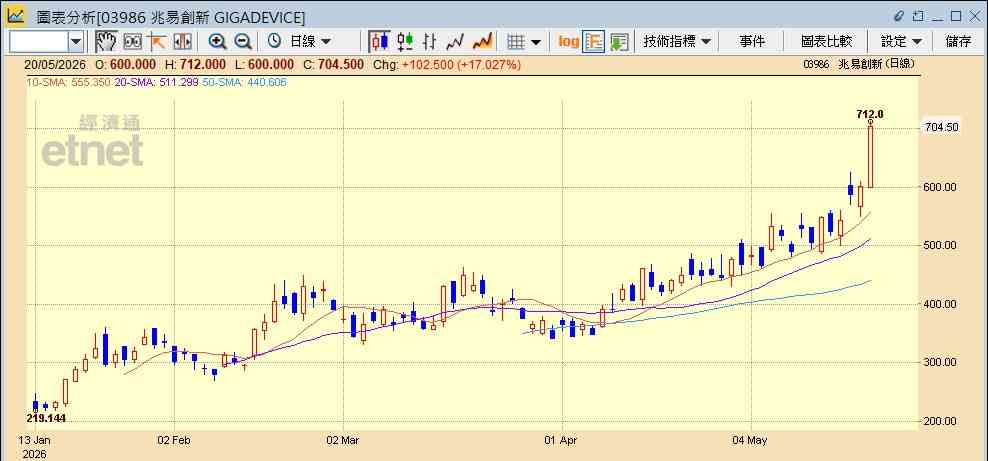The height and width of the screenshot is (461, 988).
Task: Click the 事件 button
Action: tap(752, 42)
